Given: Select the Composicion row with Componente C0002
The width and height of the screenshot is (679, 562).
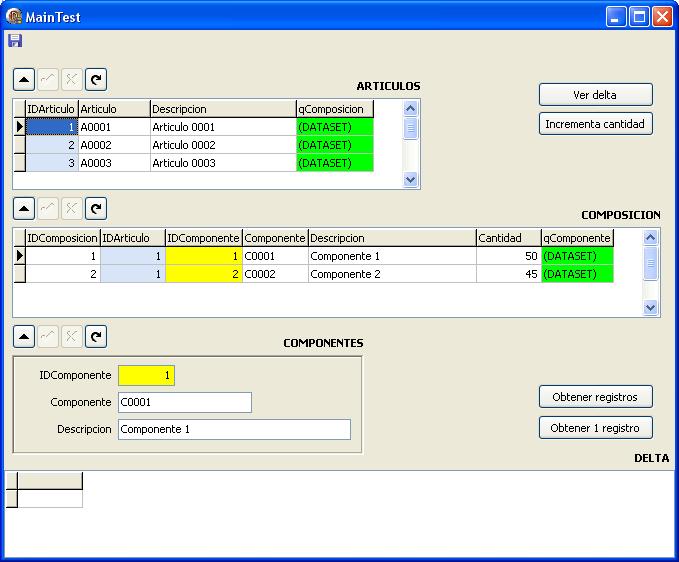Looking at the screenshot, I should pos(275,274).
